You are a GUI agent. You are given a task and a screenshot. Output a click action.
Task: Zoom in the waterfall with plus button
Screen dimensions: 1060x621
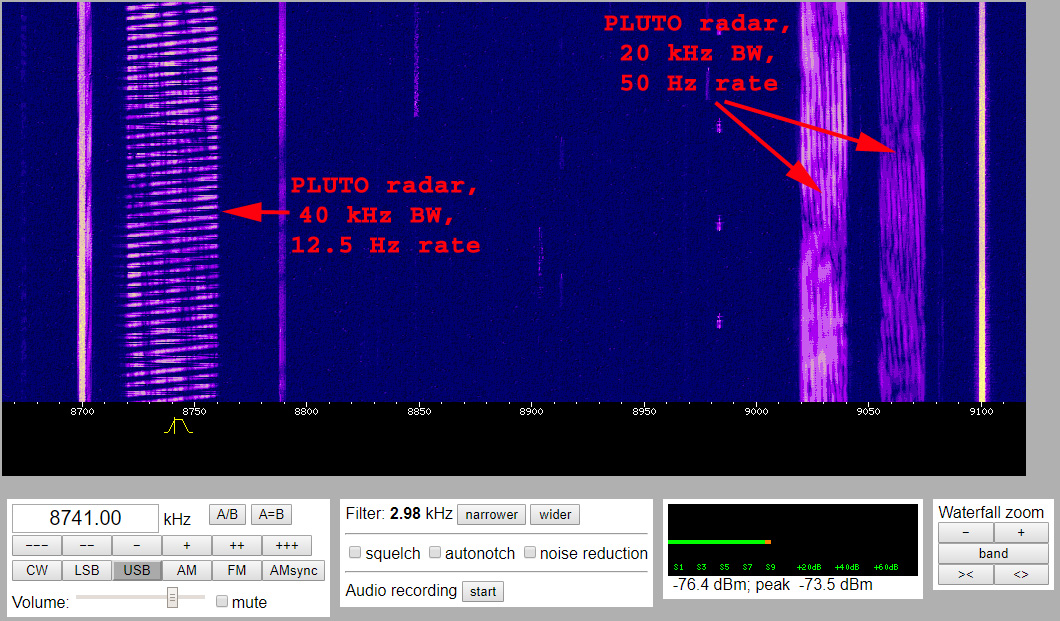(x=1021, y=532)
